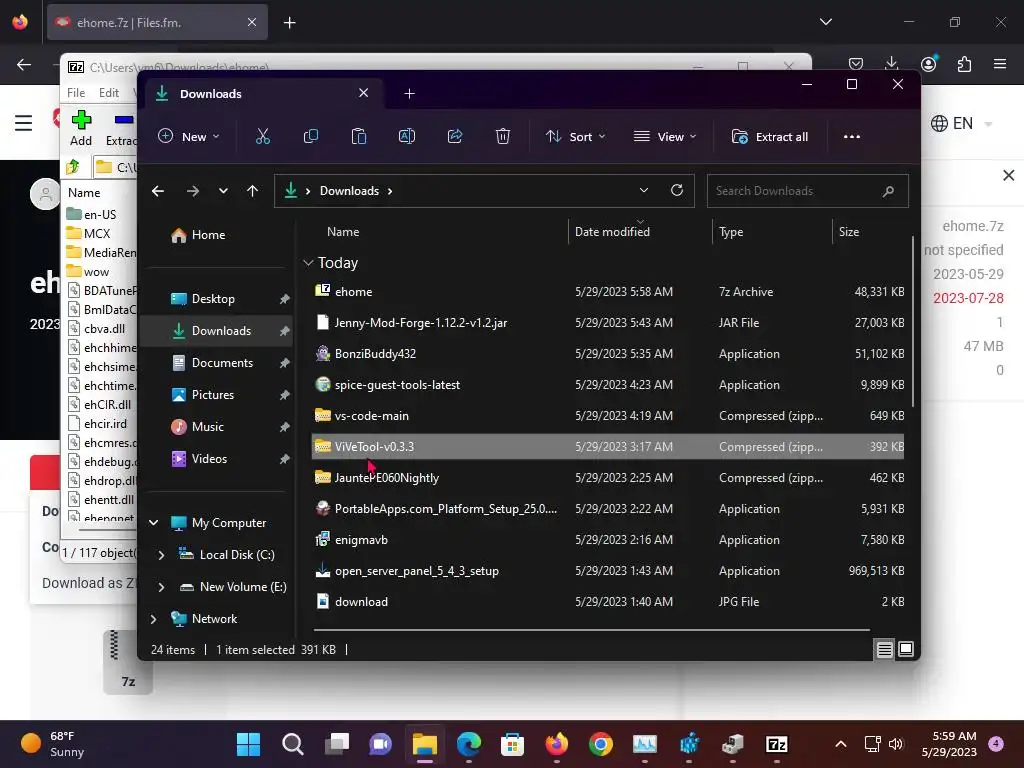The image size is (1024, 768).
Task: Open Sort options dropdown
Action: 576,136
